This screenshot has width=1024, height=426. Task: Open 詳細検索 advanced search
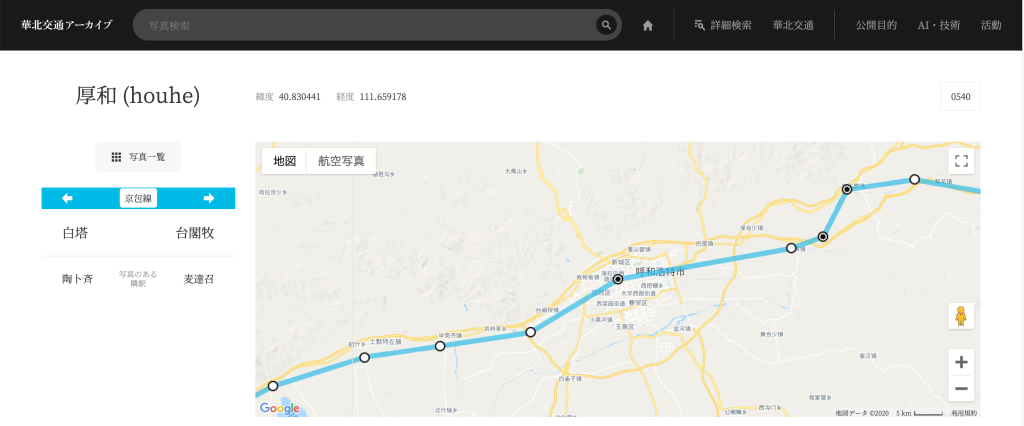pos(723,25)
